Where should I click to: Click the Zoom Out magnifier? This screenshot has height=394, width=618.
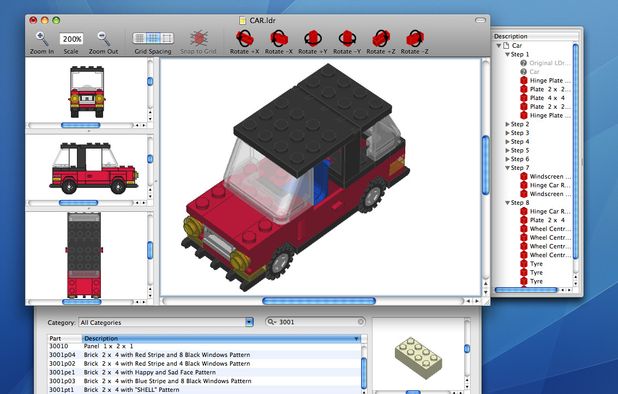point(103,39)
